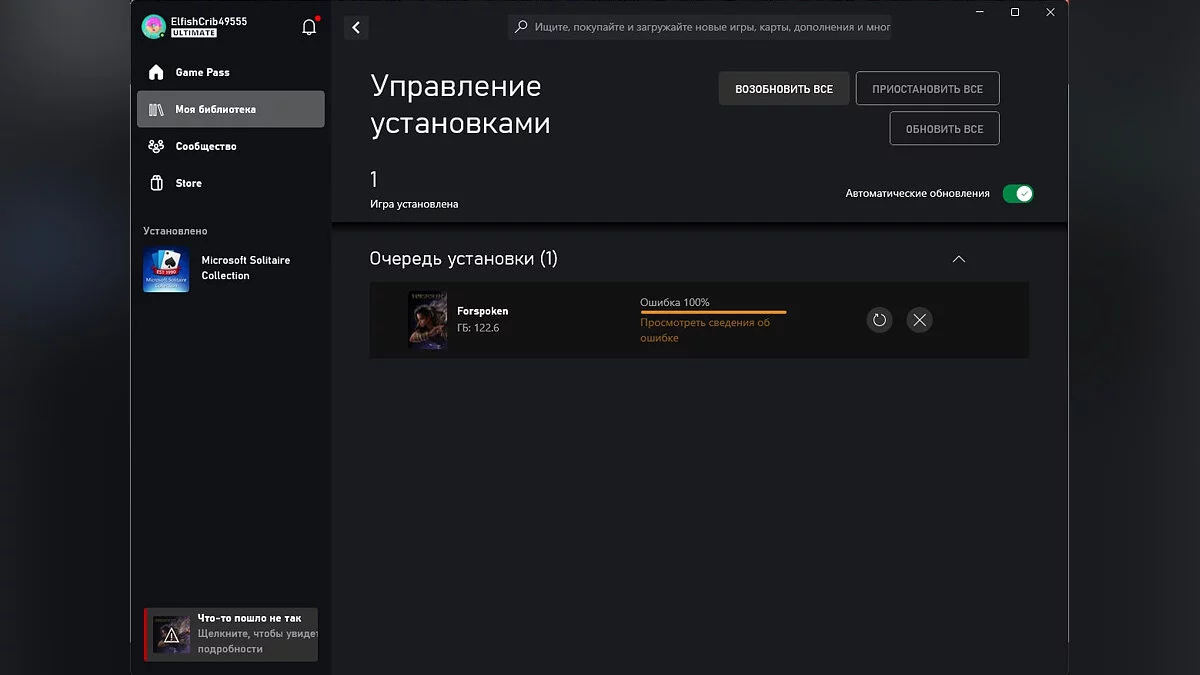The width and height of the screenshot is (1200, 675).
Task: Open the notifications bell
Action: [309, 27]
